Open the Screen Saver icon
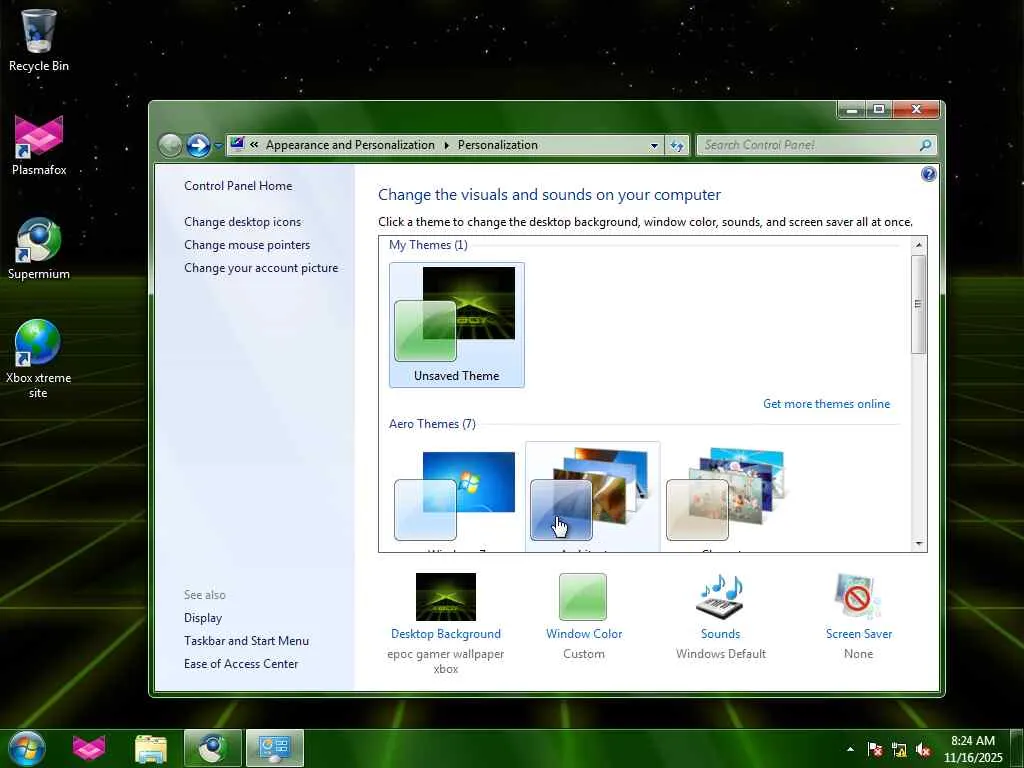1024x768 pixels. [858, 597]
